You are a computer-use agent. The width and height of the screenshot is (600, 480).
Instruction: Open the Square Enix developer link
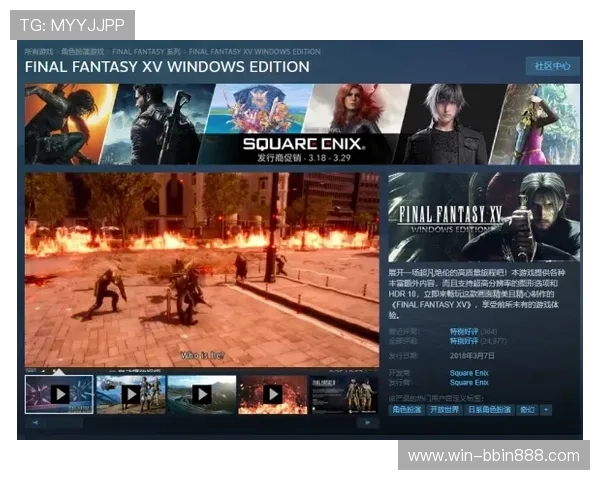[468, 373]
